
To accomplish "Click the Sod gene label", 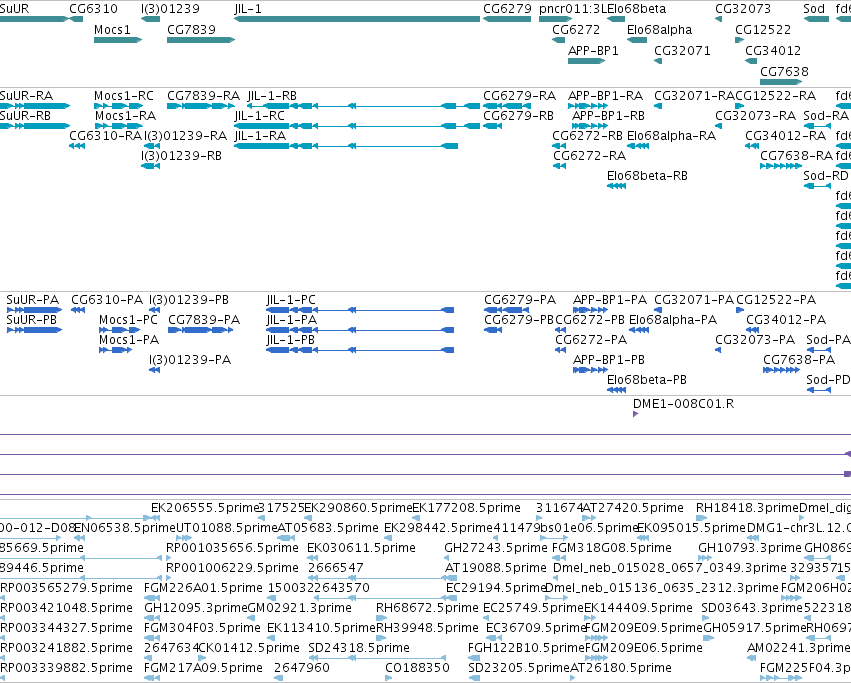I will coord(814,9).
